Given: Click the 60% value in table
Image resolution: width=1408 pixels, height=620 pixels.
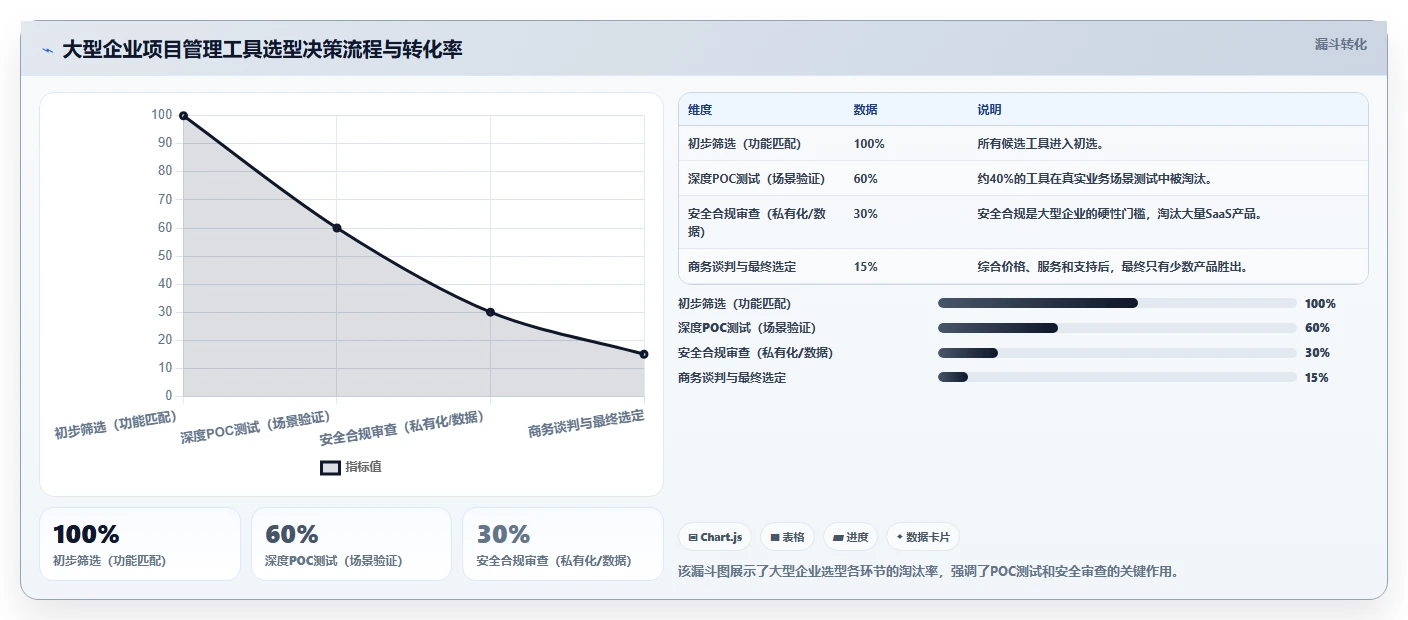Looking at the screenshot, I should pyautogui.click(x=866, y=179).
